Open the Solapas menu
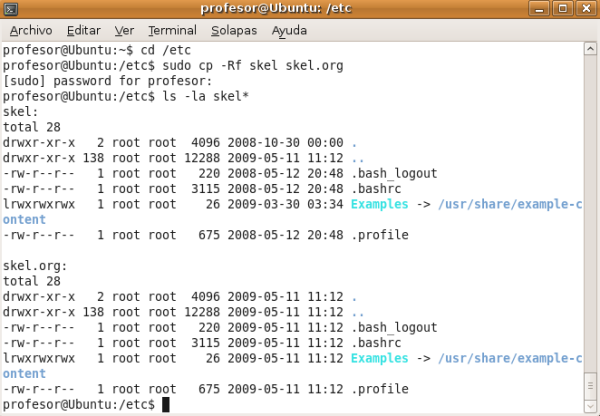The height and width of the screenshot is (416, 600). (x=234, y=30)
